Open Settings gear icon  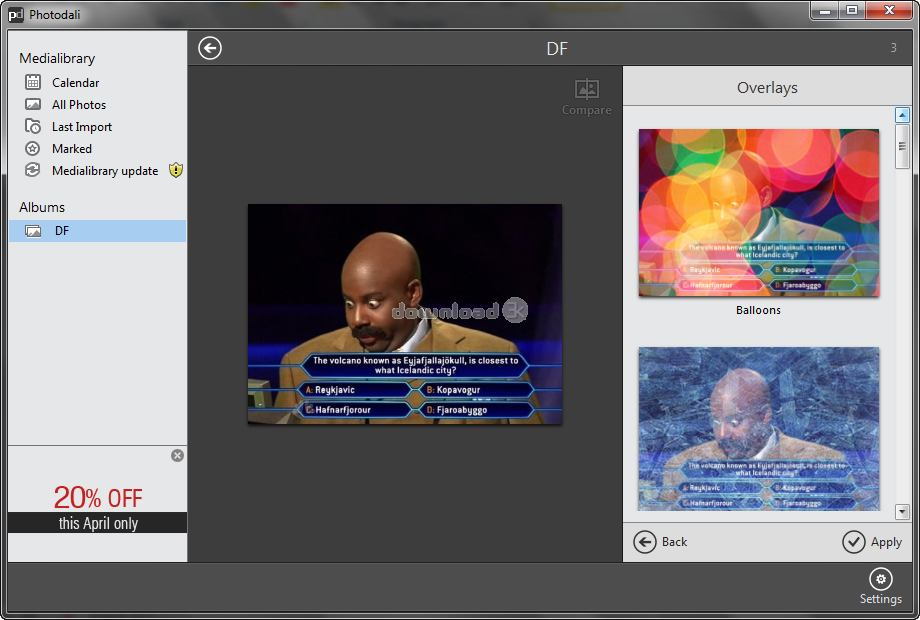tap(881, 579)
